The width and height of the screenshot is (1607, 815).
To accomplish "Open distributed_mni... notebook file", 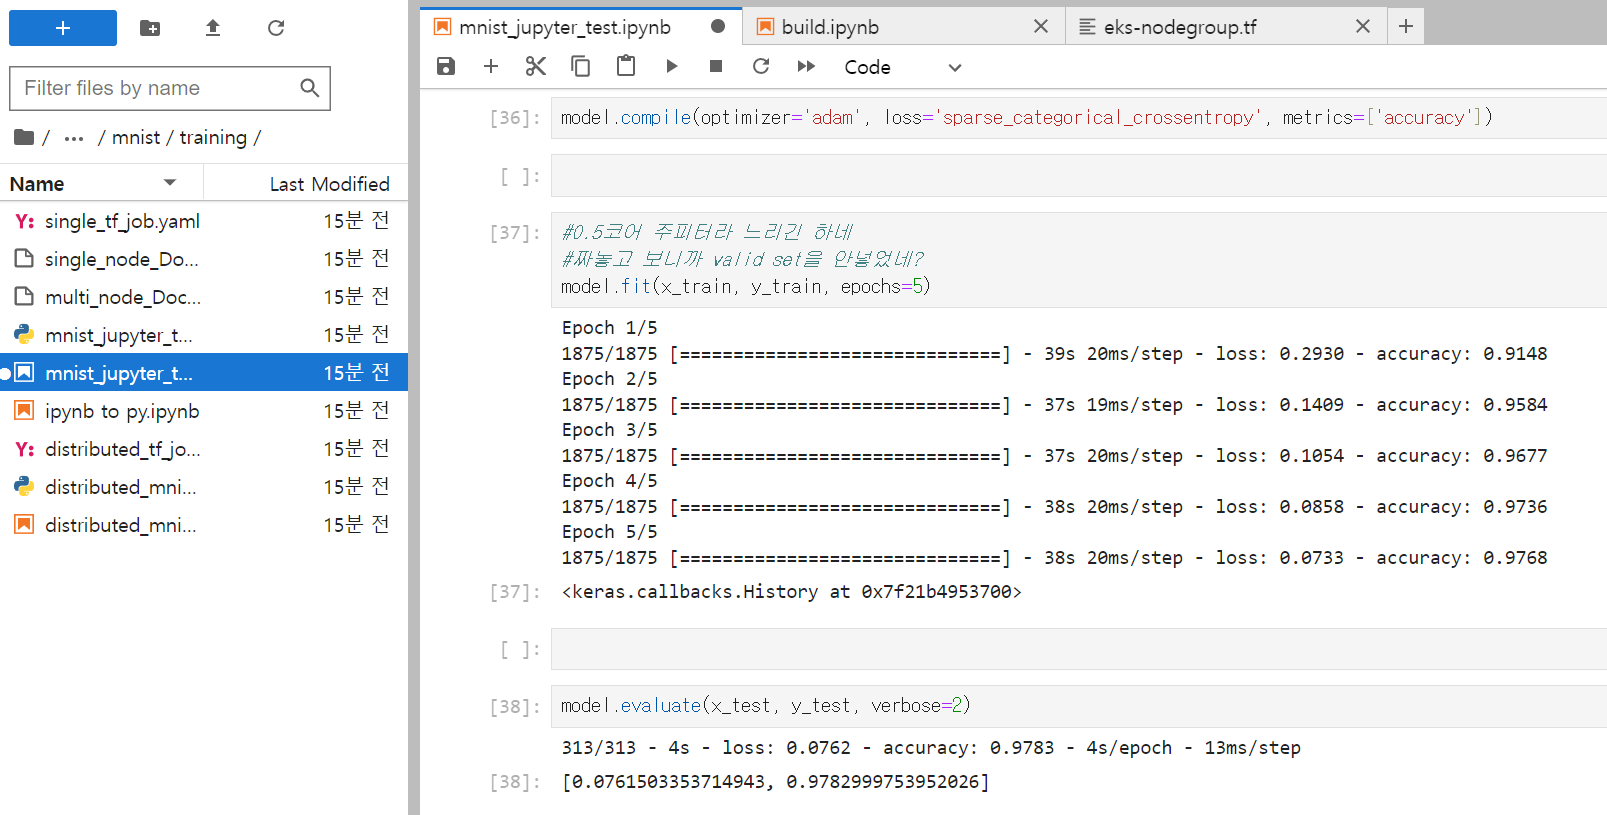I will tap(204, 525).
